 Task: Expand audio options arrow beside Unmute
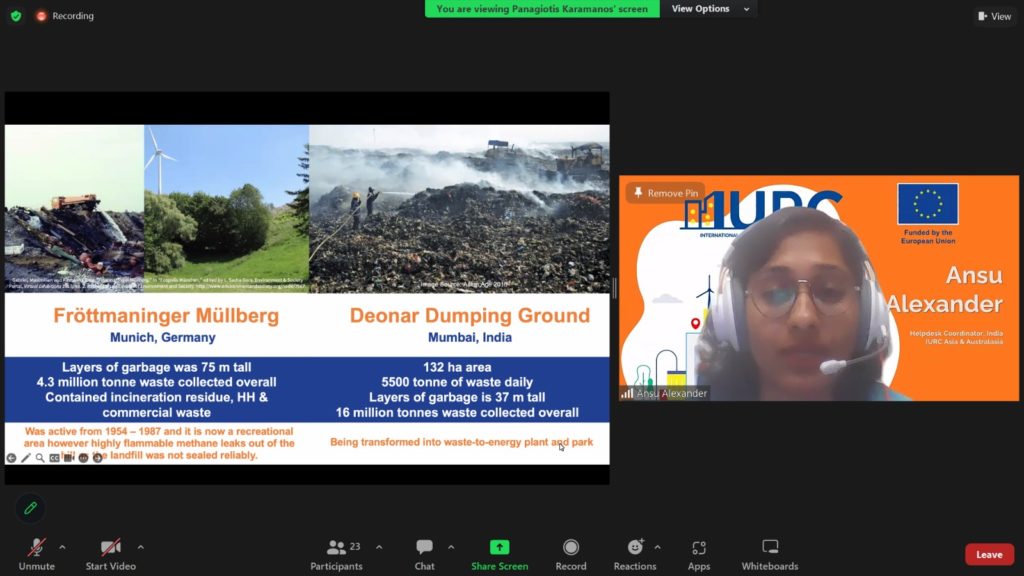[62, 547]
